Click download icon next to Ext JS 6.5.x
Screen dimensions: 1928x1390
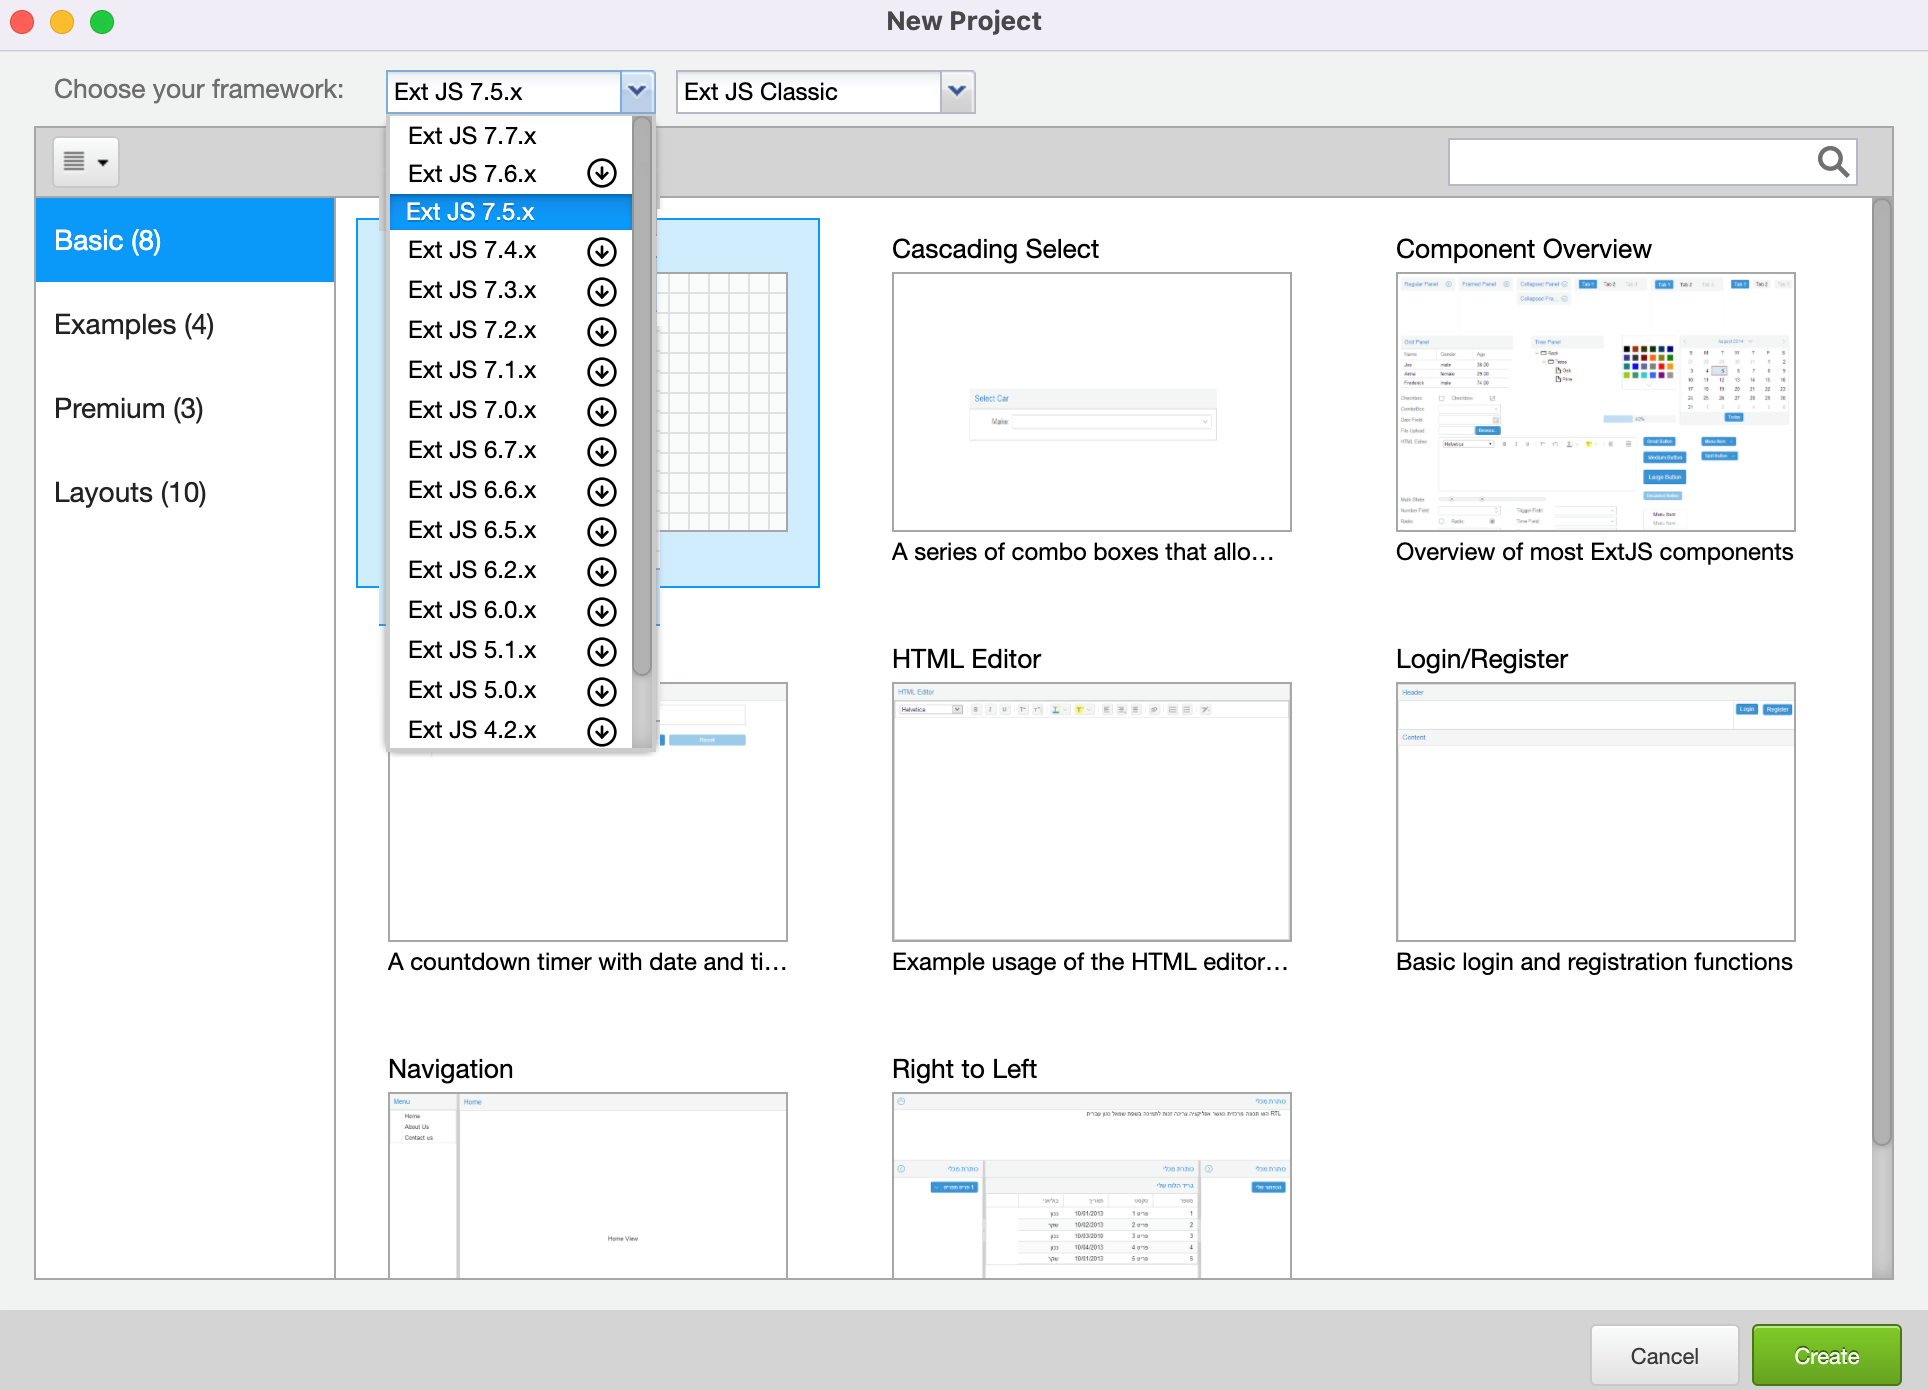click(x=601, y=531)
